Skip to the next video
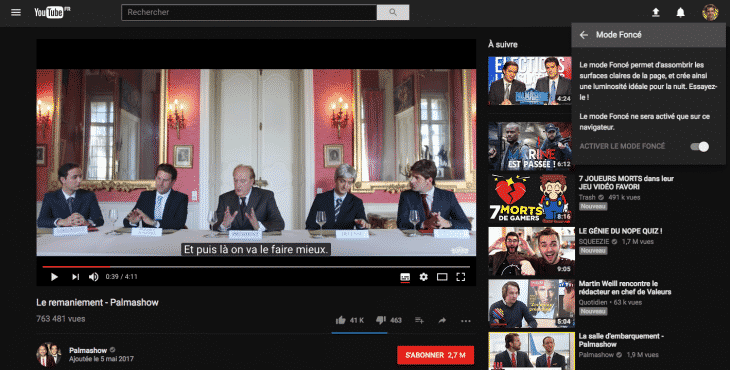This screenshot has height=370, width=730. (75, 277)
